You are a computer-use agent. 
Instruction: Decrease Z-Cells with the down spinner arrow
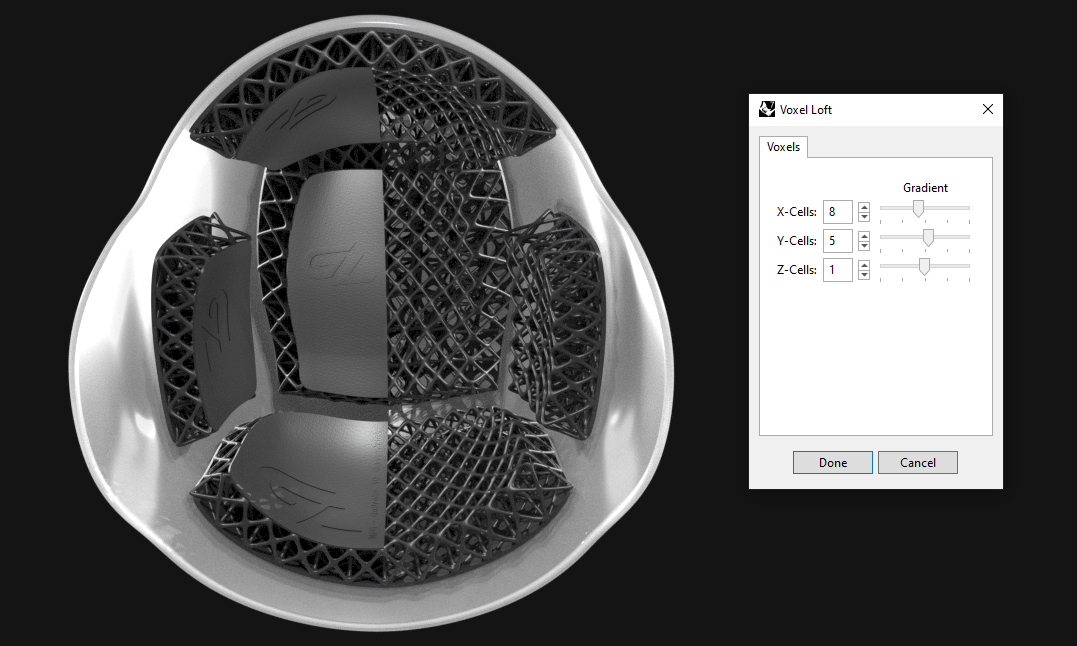[x=863, y=274]
